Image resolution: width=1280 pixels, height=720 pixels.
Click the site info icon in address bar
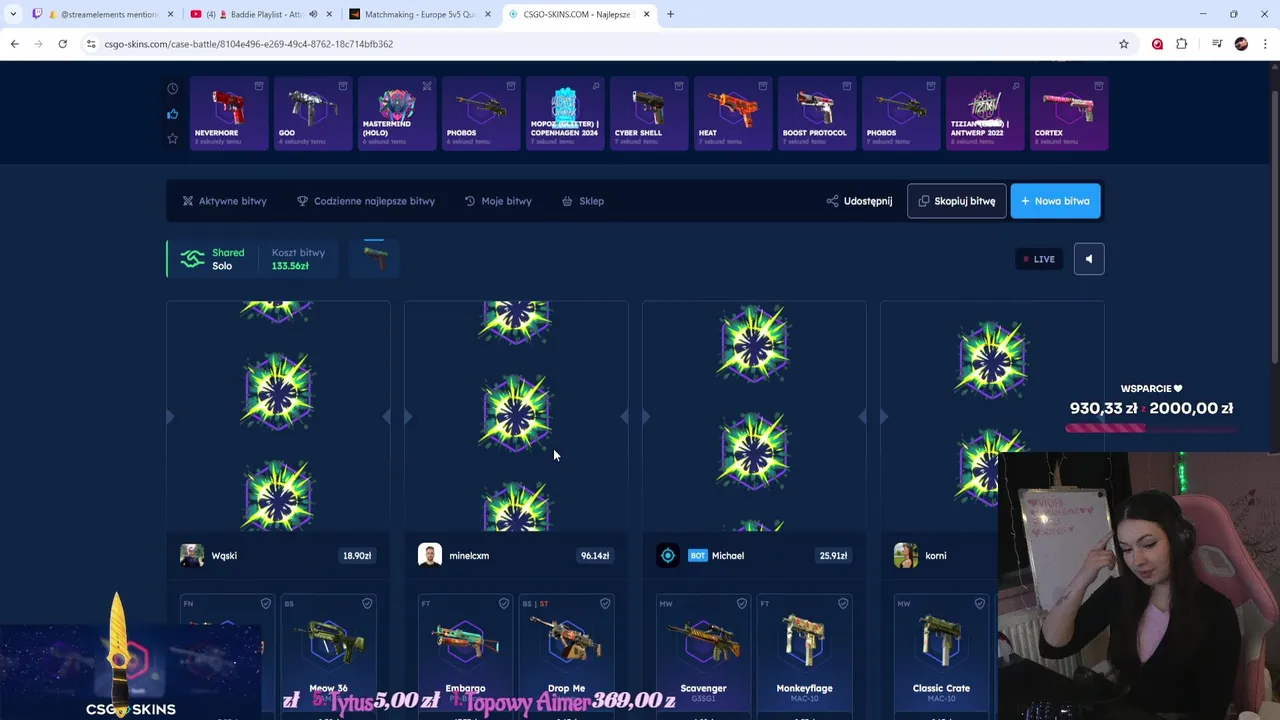(91, 44)
